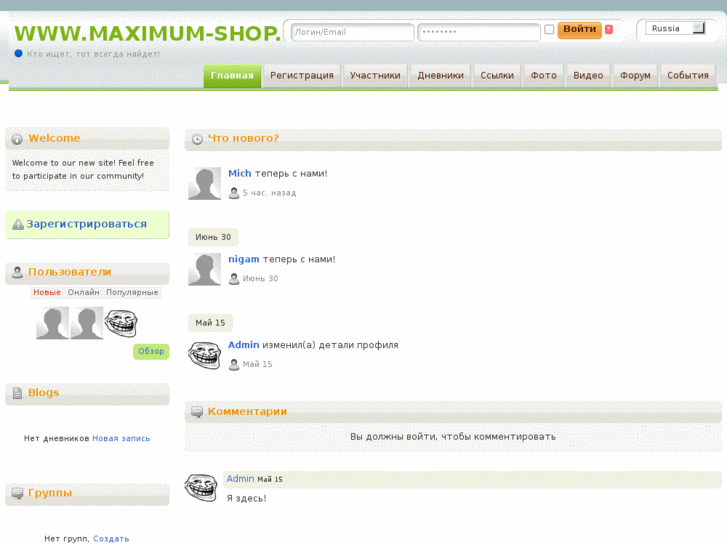The height and width of the screenshot is (545, 727).
Task: Switch to the Регистрация tab
Action: coord(302,76)
